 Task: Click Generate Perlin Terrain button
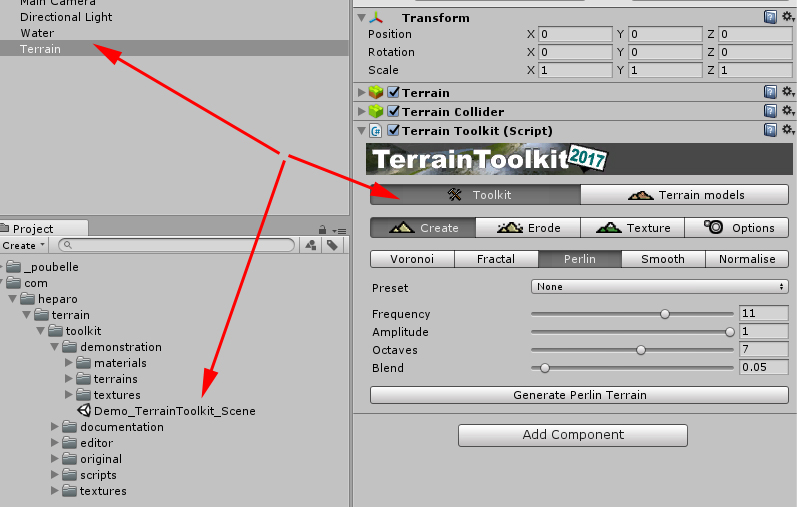579,395
